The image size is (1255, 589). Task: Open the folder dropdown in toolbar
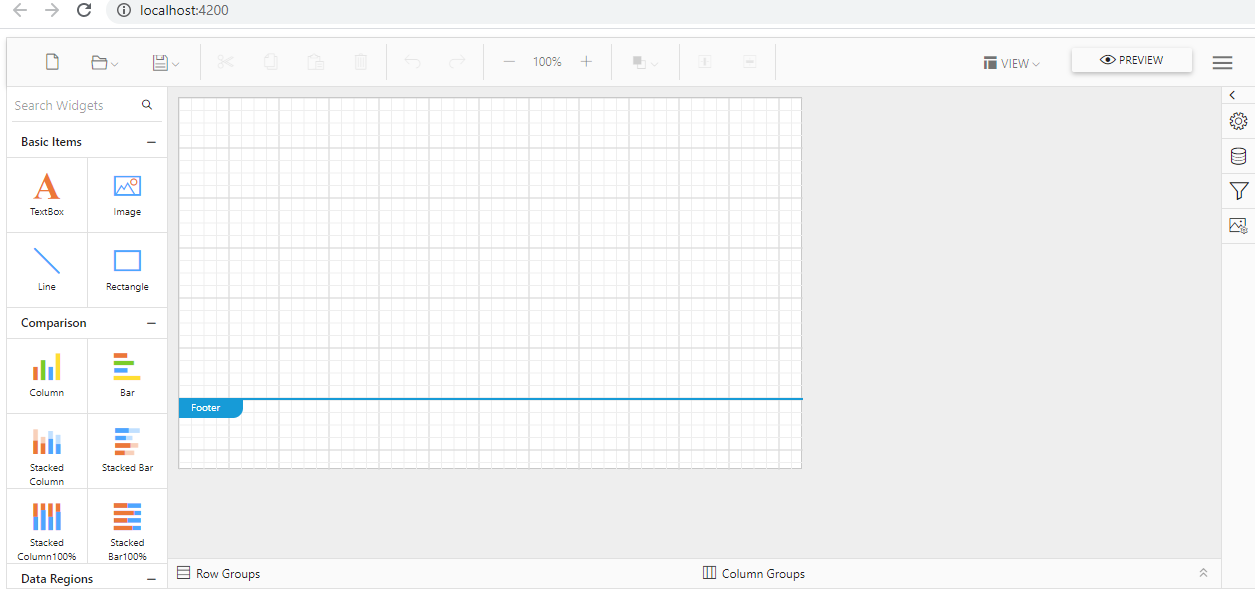(104, 63)
